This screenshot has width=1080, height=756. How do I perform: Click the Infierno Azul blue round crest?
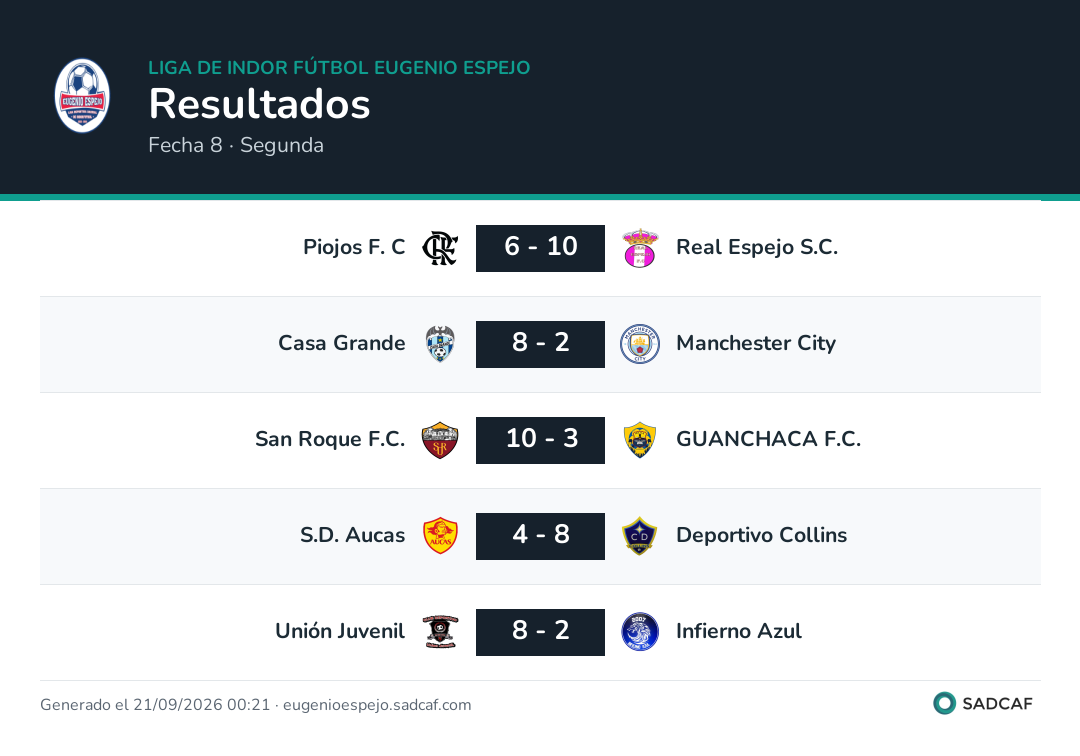point(640,631)
